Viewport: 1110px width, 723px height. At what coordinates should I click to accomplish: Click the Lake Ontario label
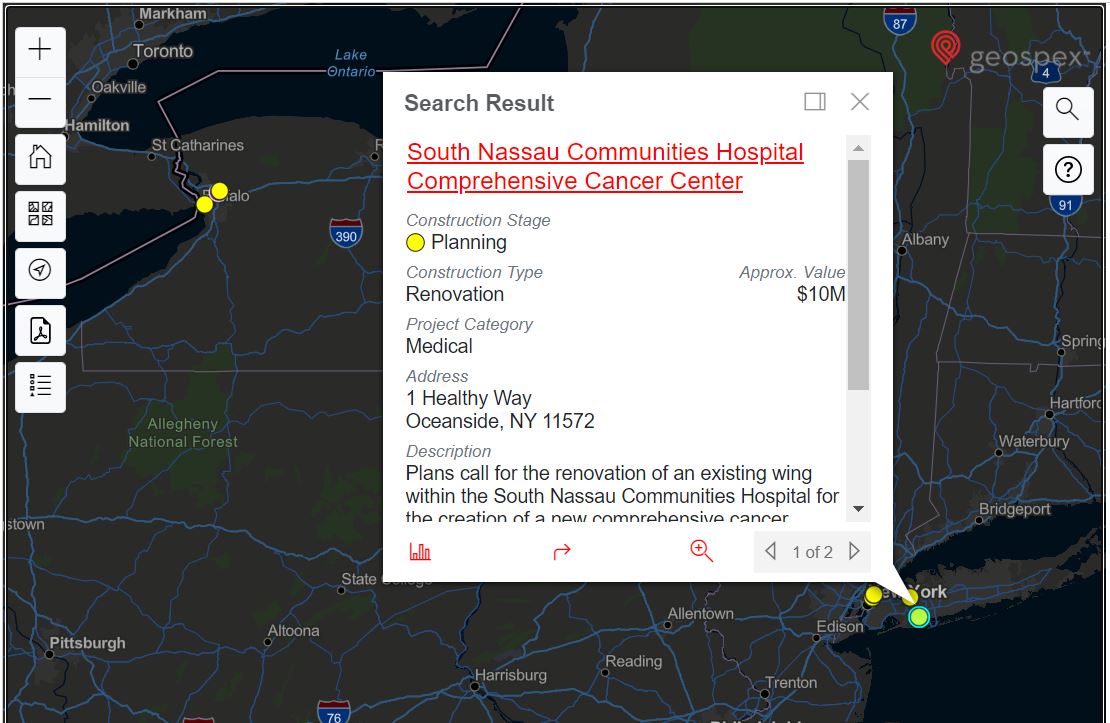pyautogui.click(x=351, y=63)
